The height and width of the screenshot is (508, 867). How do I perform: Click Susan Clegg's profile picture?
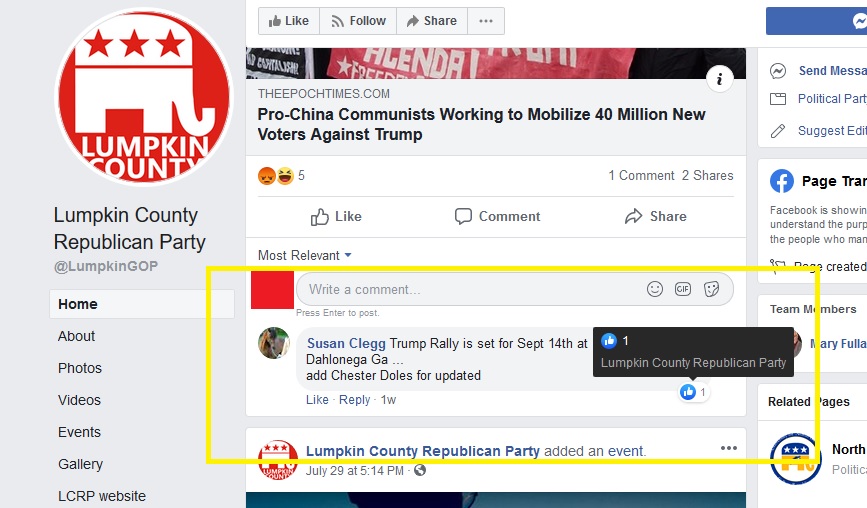(274, 343)
